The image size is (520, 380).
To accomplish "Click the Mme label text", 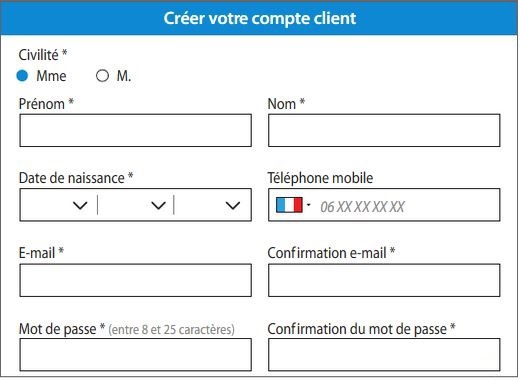I will 51,76.
